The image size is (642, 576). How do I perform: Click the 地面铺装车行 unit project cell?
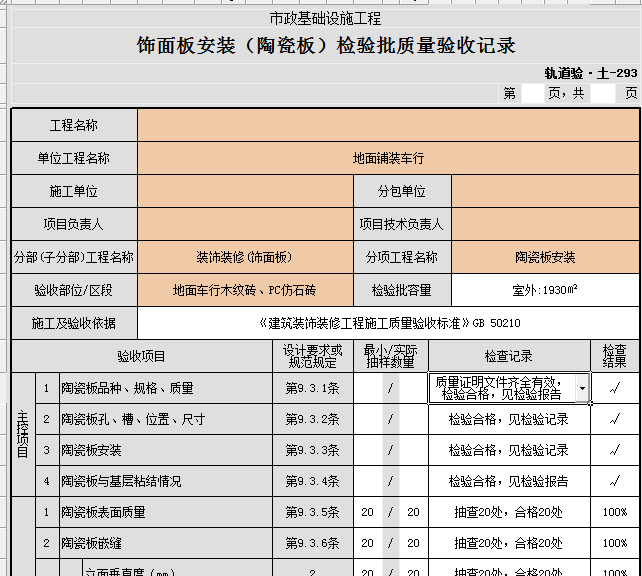point(389,158)
